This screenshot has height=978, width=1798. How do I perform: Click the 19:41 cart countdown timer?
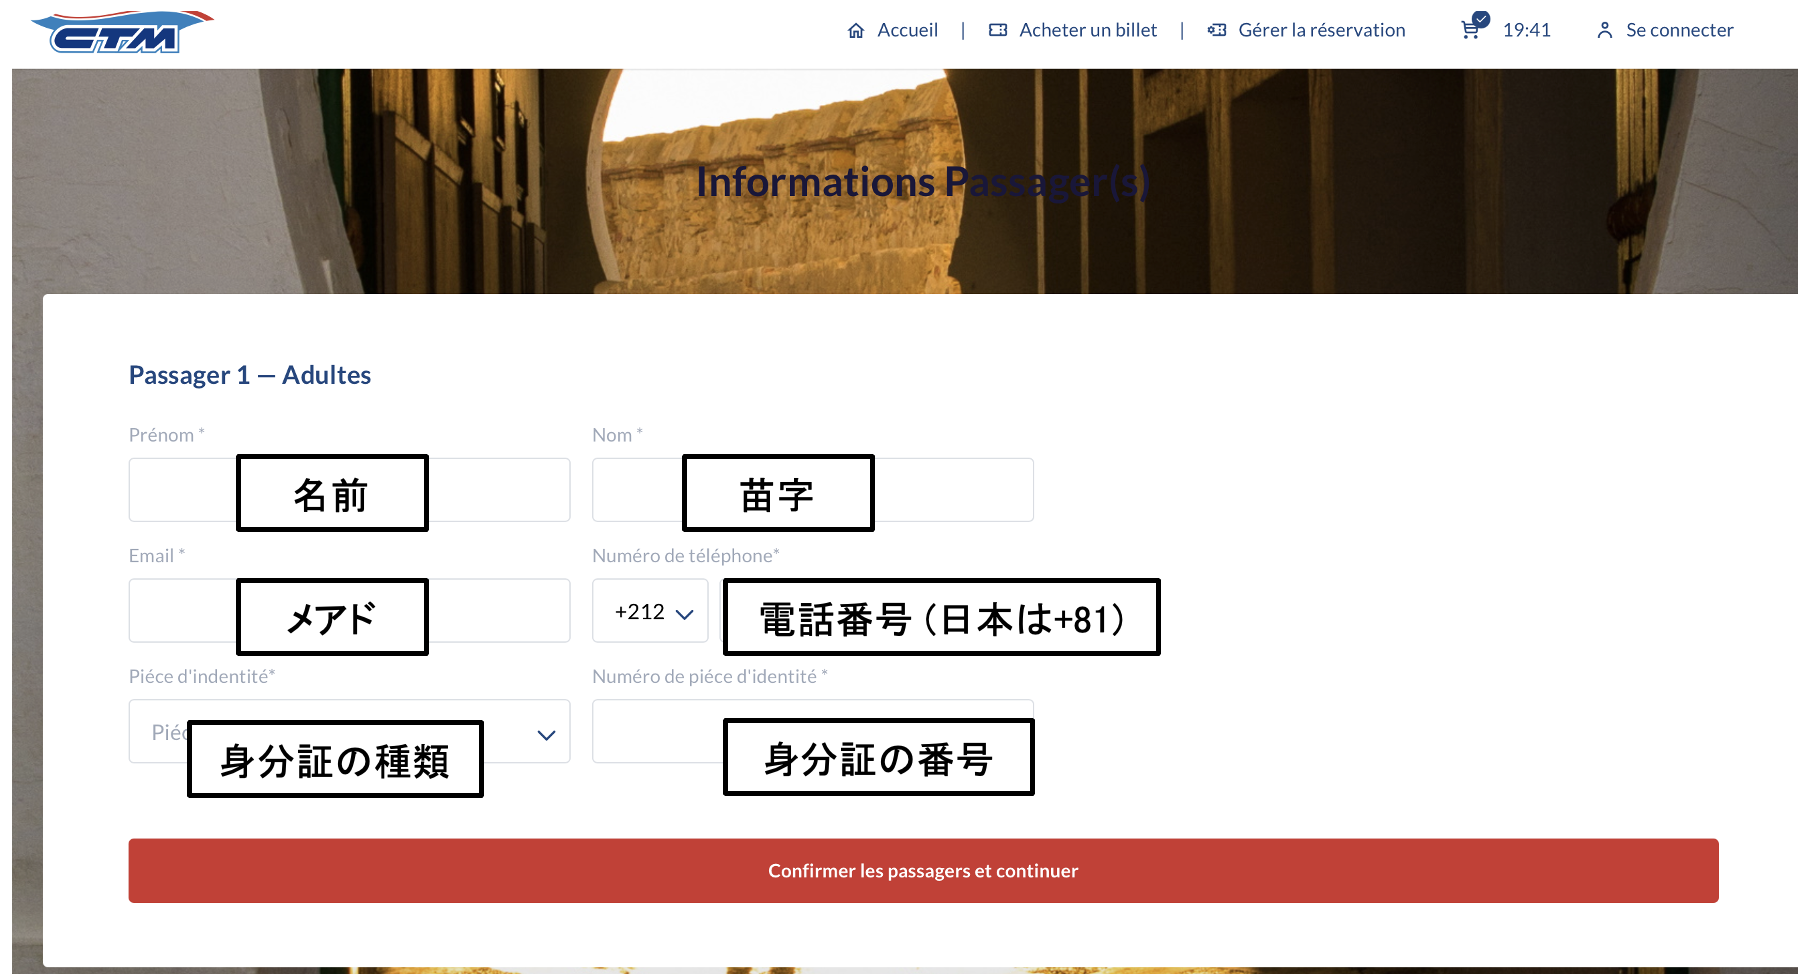coord(1526,31)
